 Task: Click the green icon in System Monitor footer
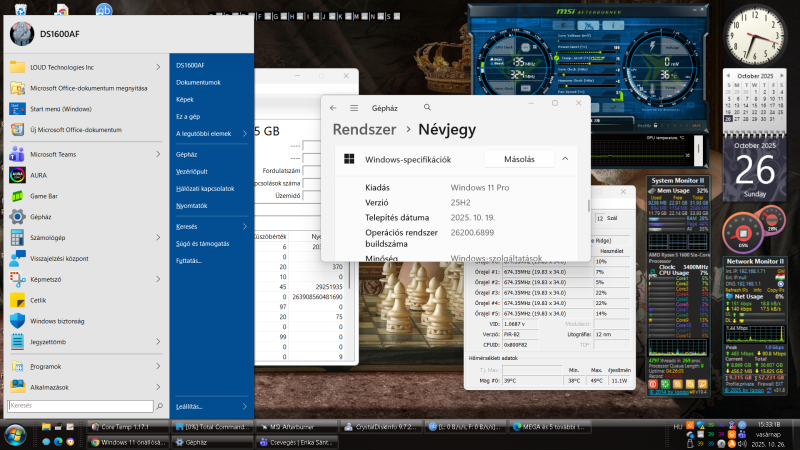[x=665, y=384]
